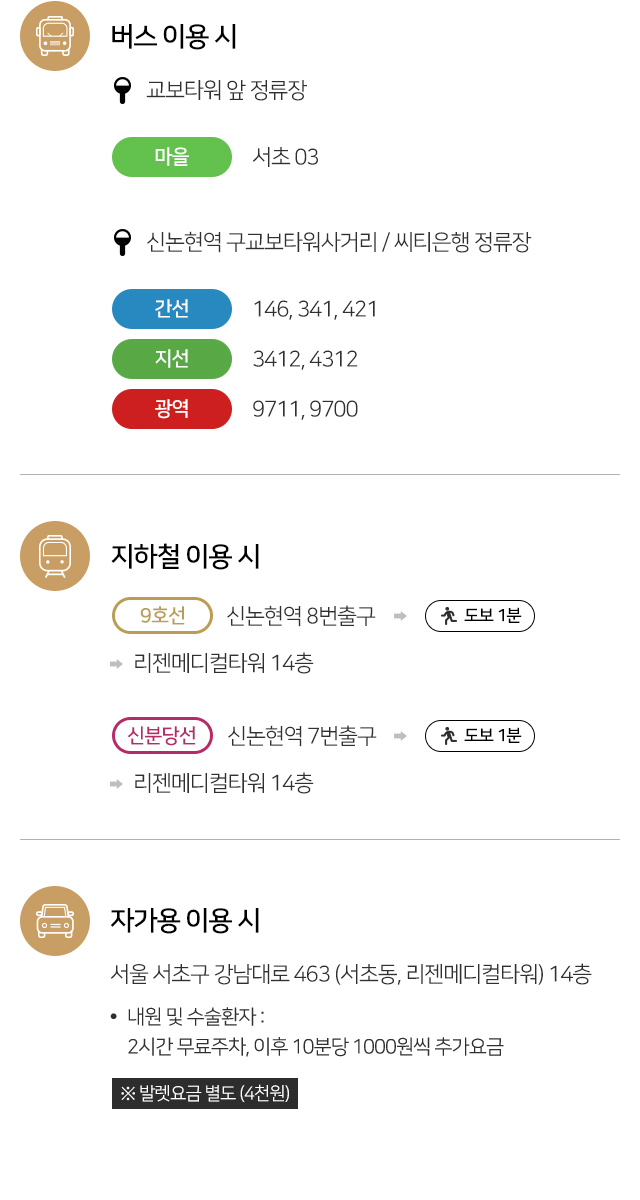
Task: Click the walking icon in the second 도보 1분 badge
Action: pyautogui.click(x=449, y=736)
